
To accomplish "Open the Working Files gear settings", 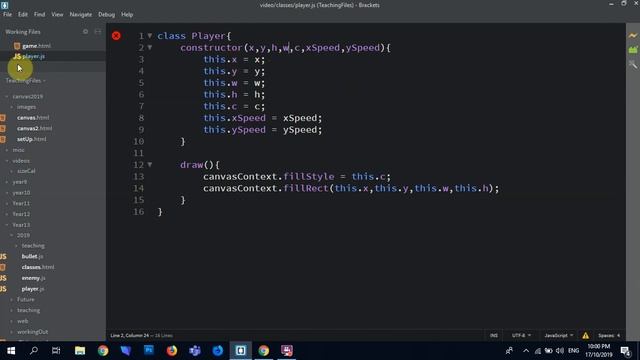I will click(85, 31).
